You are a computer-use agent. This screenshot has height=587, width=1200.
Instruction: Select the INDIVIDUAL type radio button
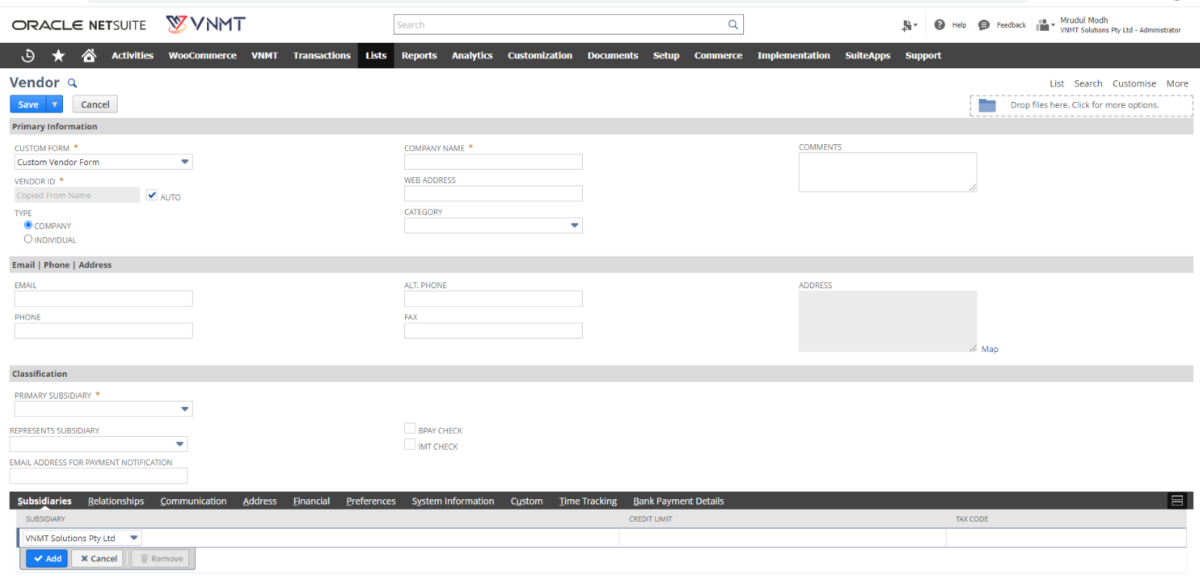click(x=28, y=238)
